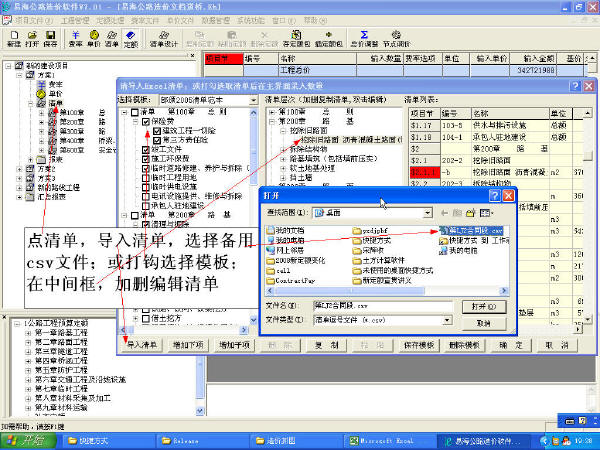Open the 工程管理 menu

pos(75,20)
